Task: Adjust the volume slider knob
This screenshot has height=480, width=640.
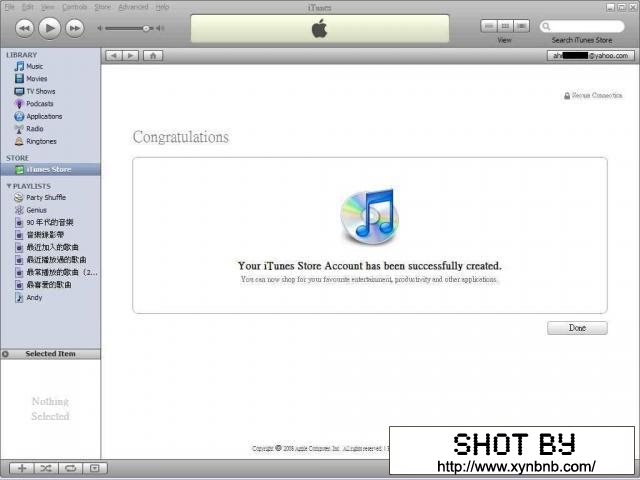Action: click(x=146, y=28)
